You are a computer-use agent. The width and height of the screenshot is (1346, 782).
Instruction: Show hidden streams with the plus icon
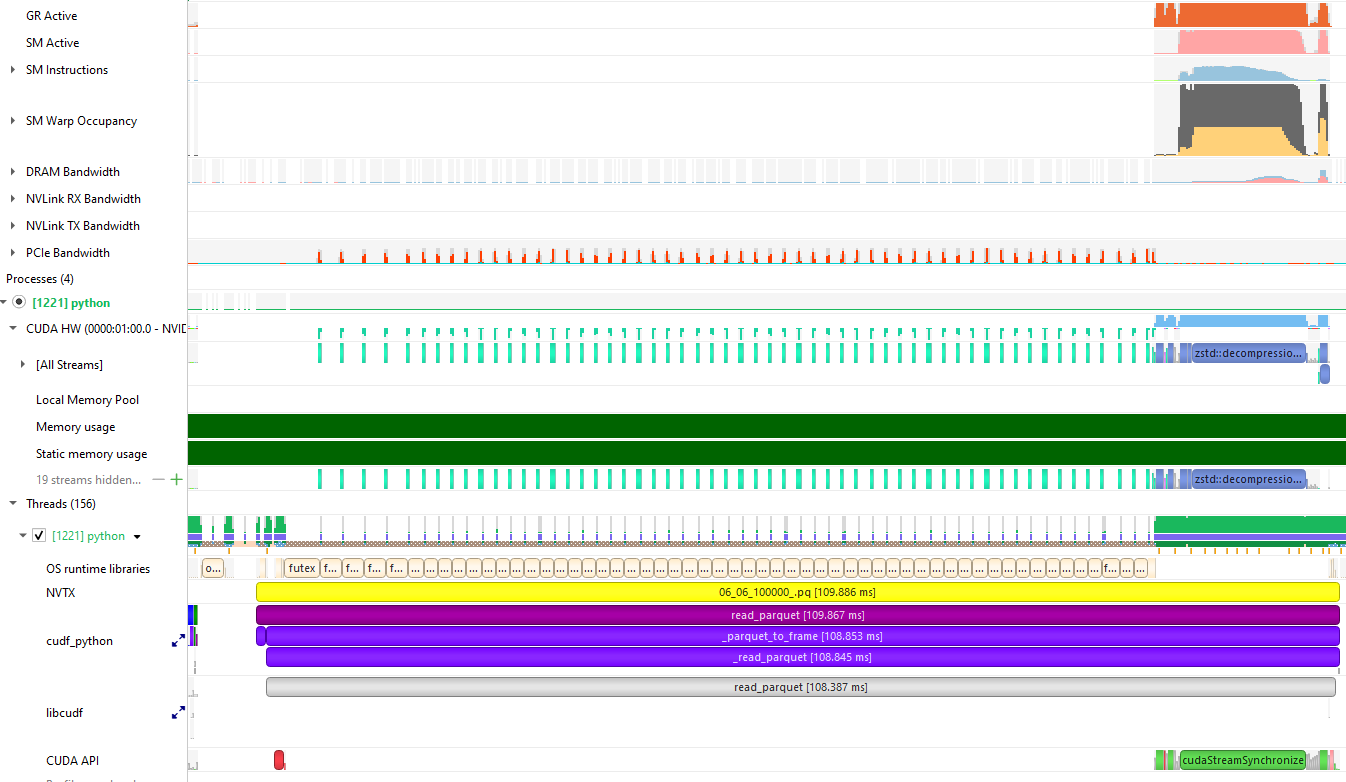pos(177,479)
